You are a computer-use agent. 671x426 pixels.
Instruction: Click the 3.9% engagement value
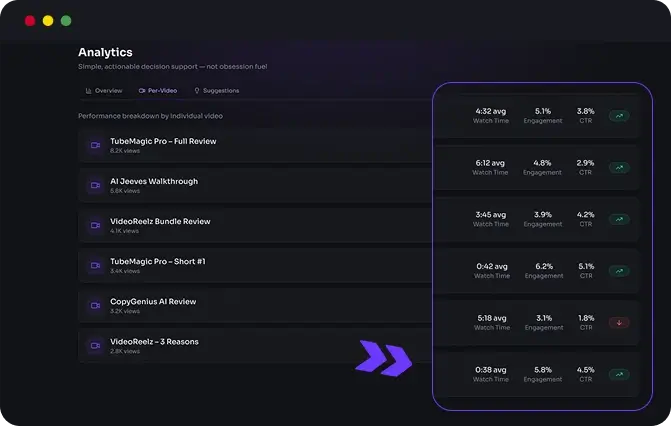click(543, 215)
